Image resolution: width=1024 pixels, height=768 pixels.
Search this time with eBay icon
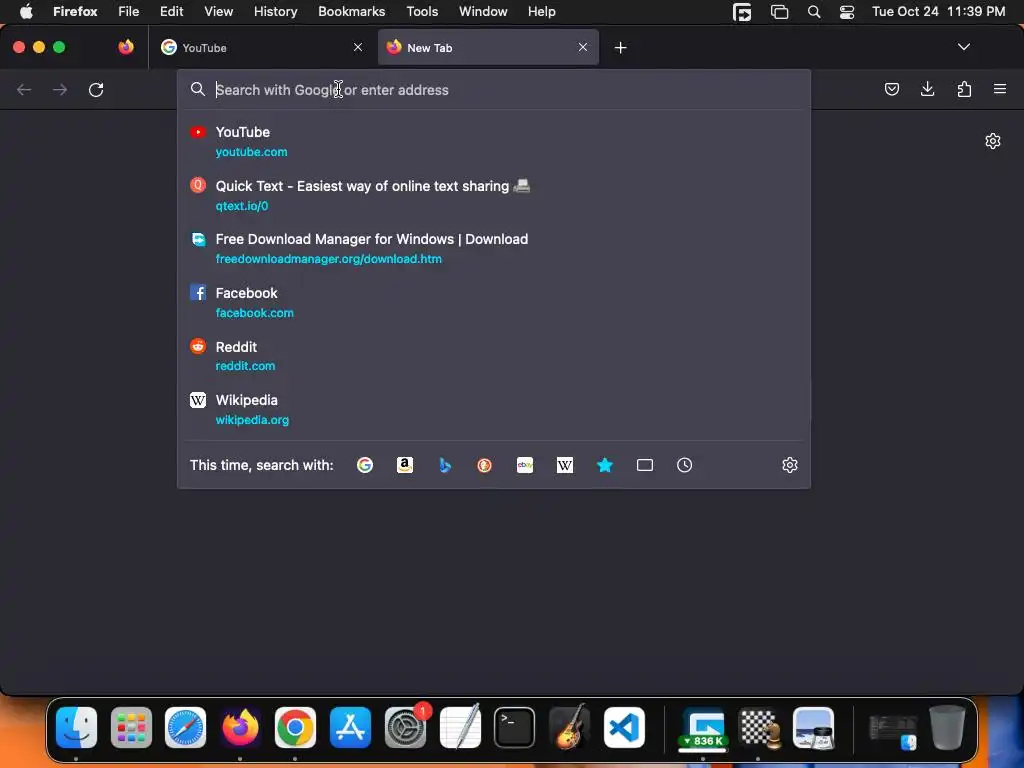pos(525,465)
